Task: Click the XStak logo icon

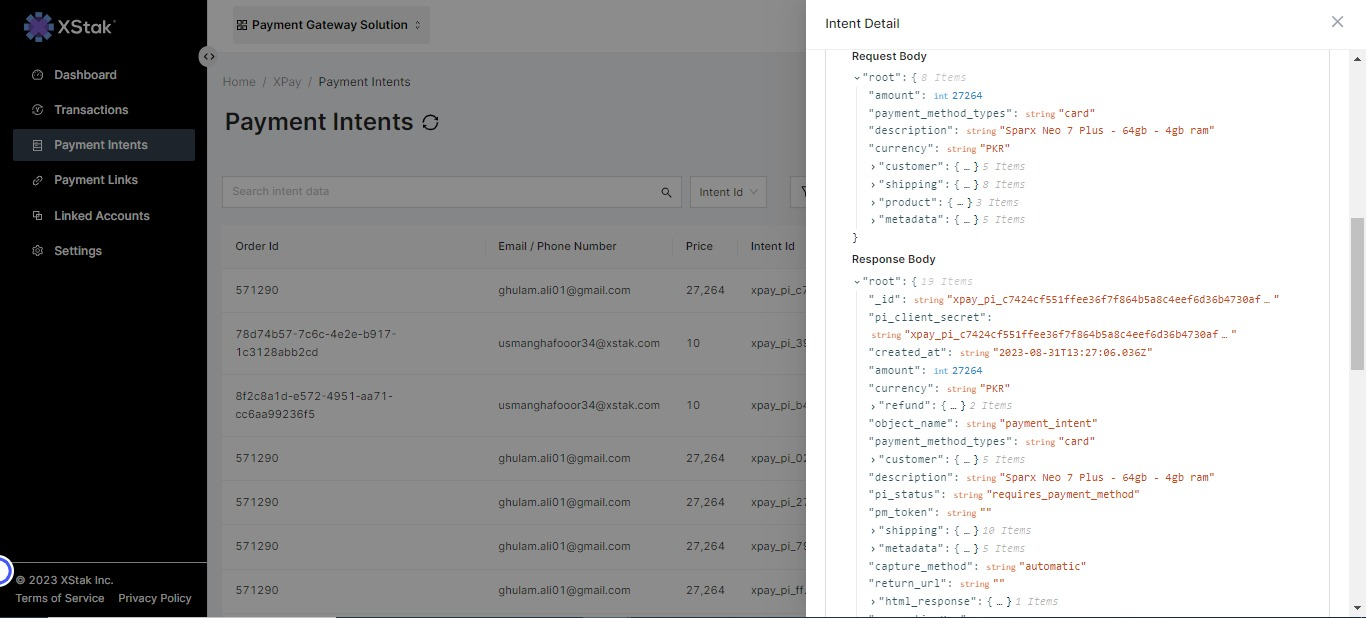Action: pyautogui.click(x=38, y=27)
